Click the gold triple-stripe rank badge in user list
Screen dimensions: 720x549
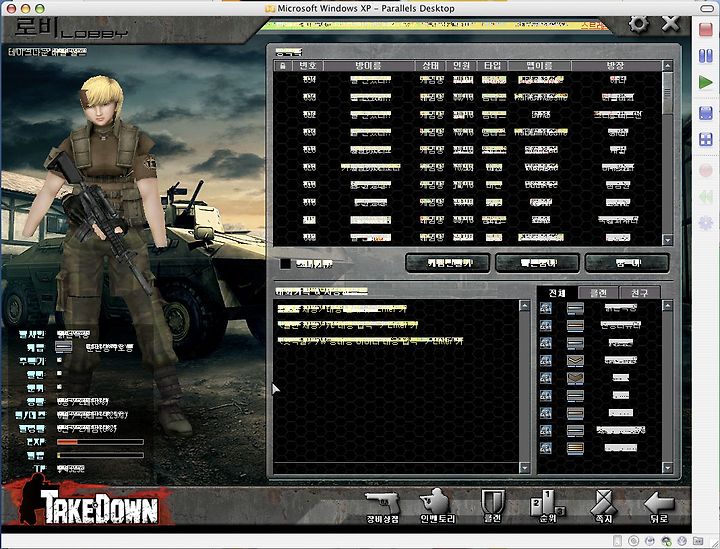coord(575,448)
